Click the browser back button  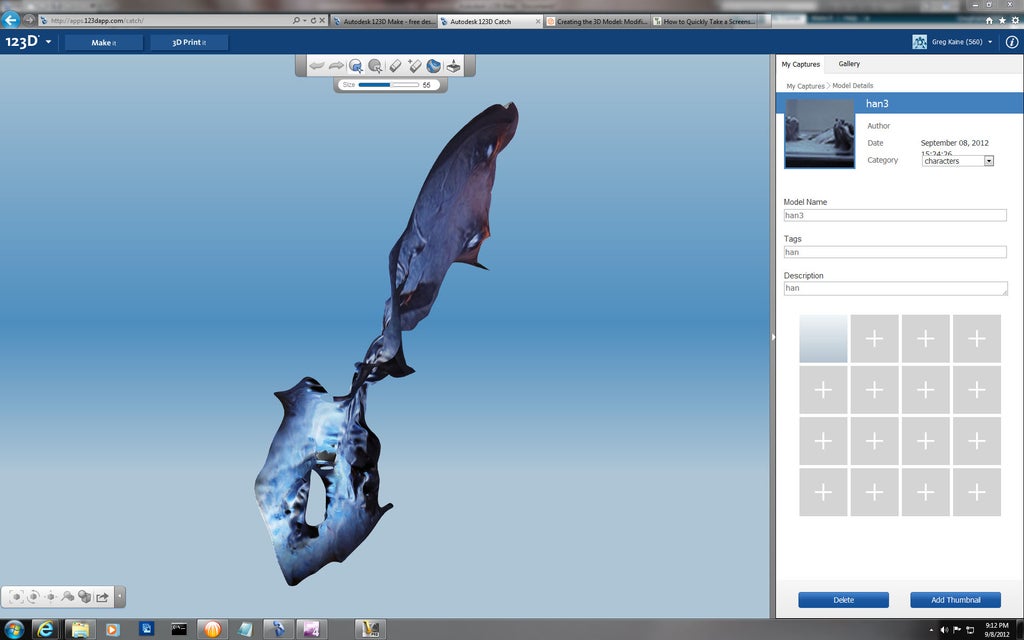click(10, 20)
